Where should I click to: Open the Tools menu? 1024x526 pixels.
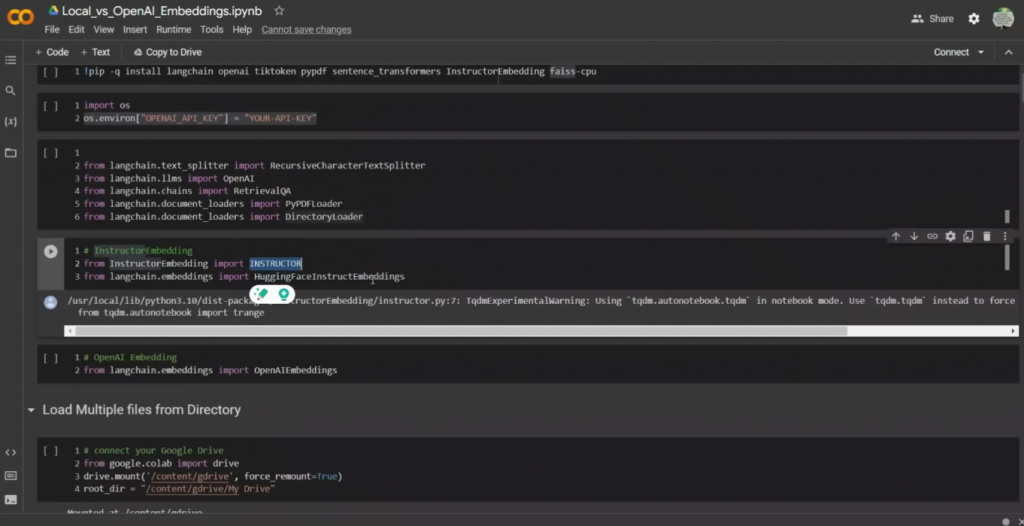(x=212, y=29)
